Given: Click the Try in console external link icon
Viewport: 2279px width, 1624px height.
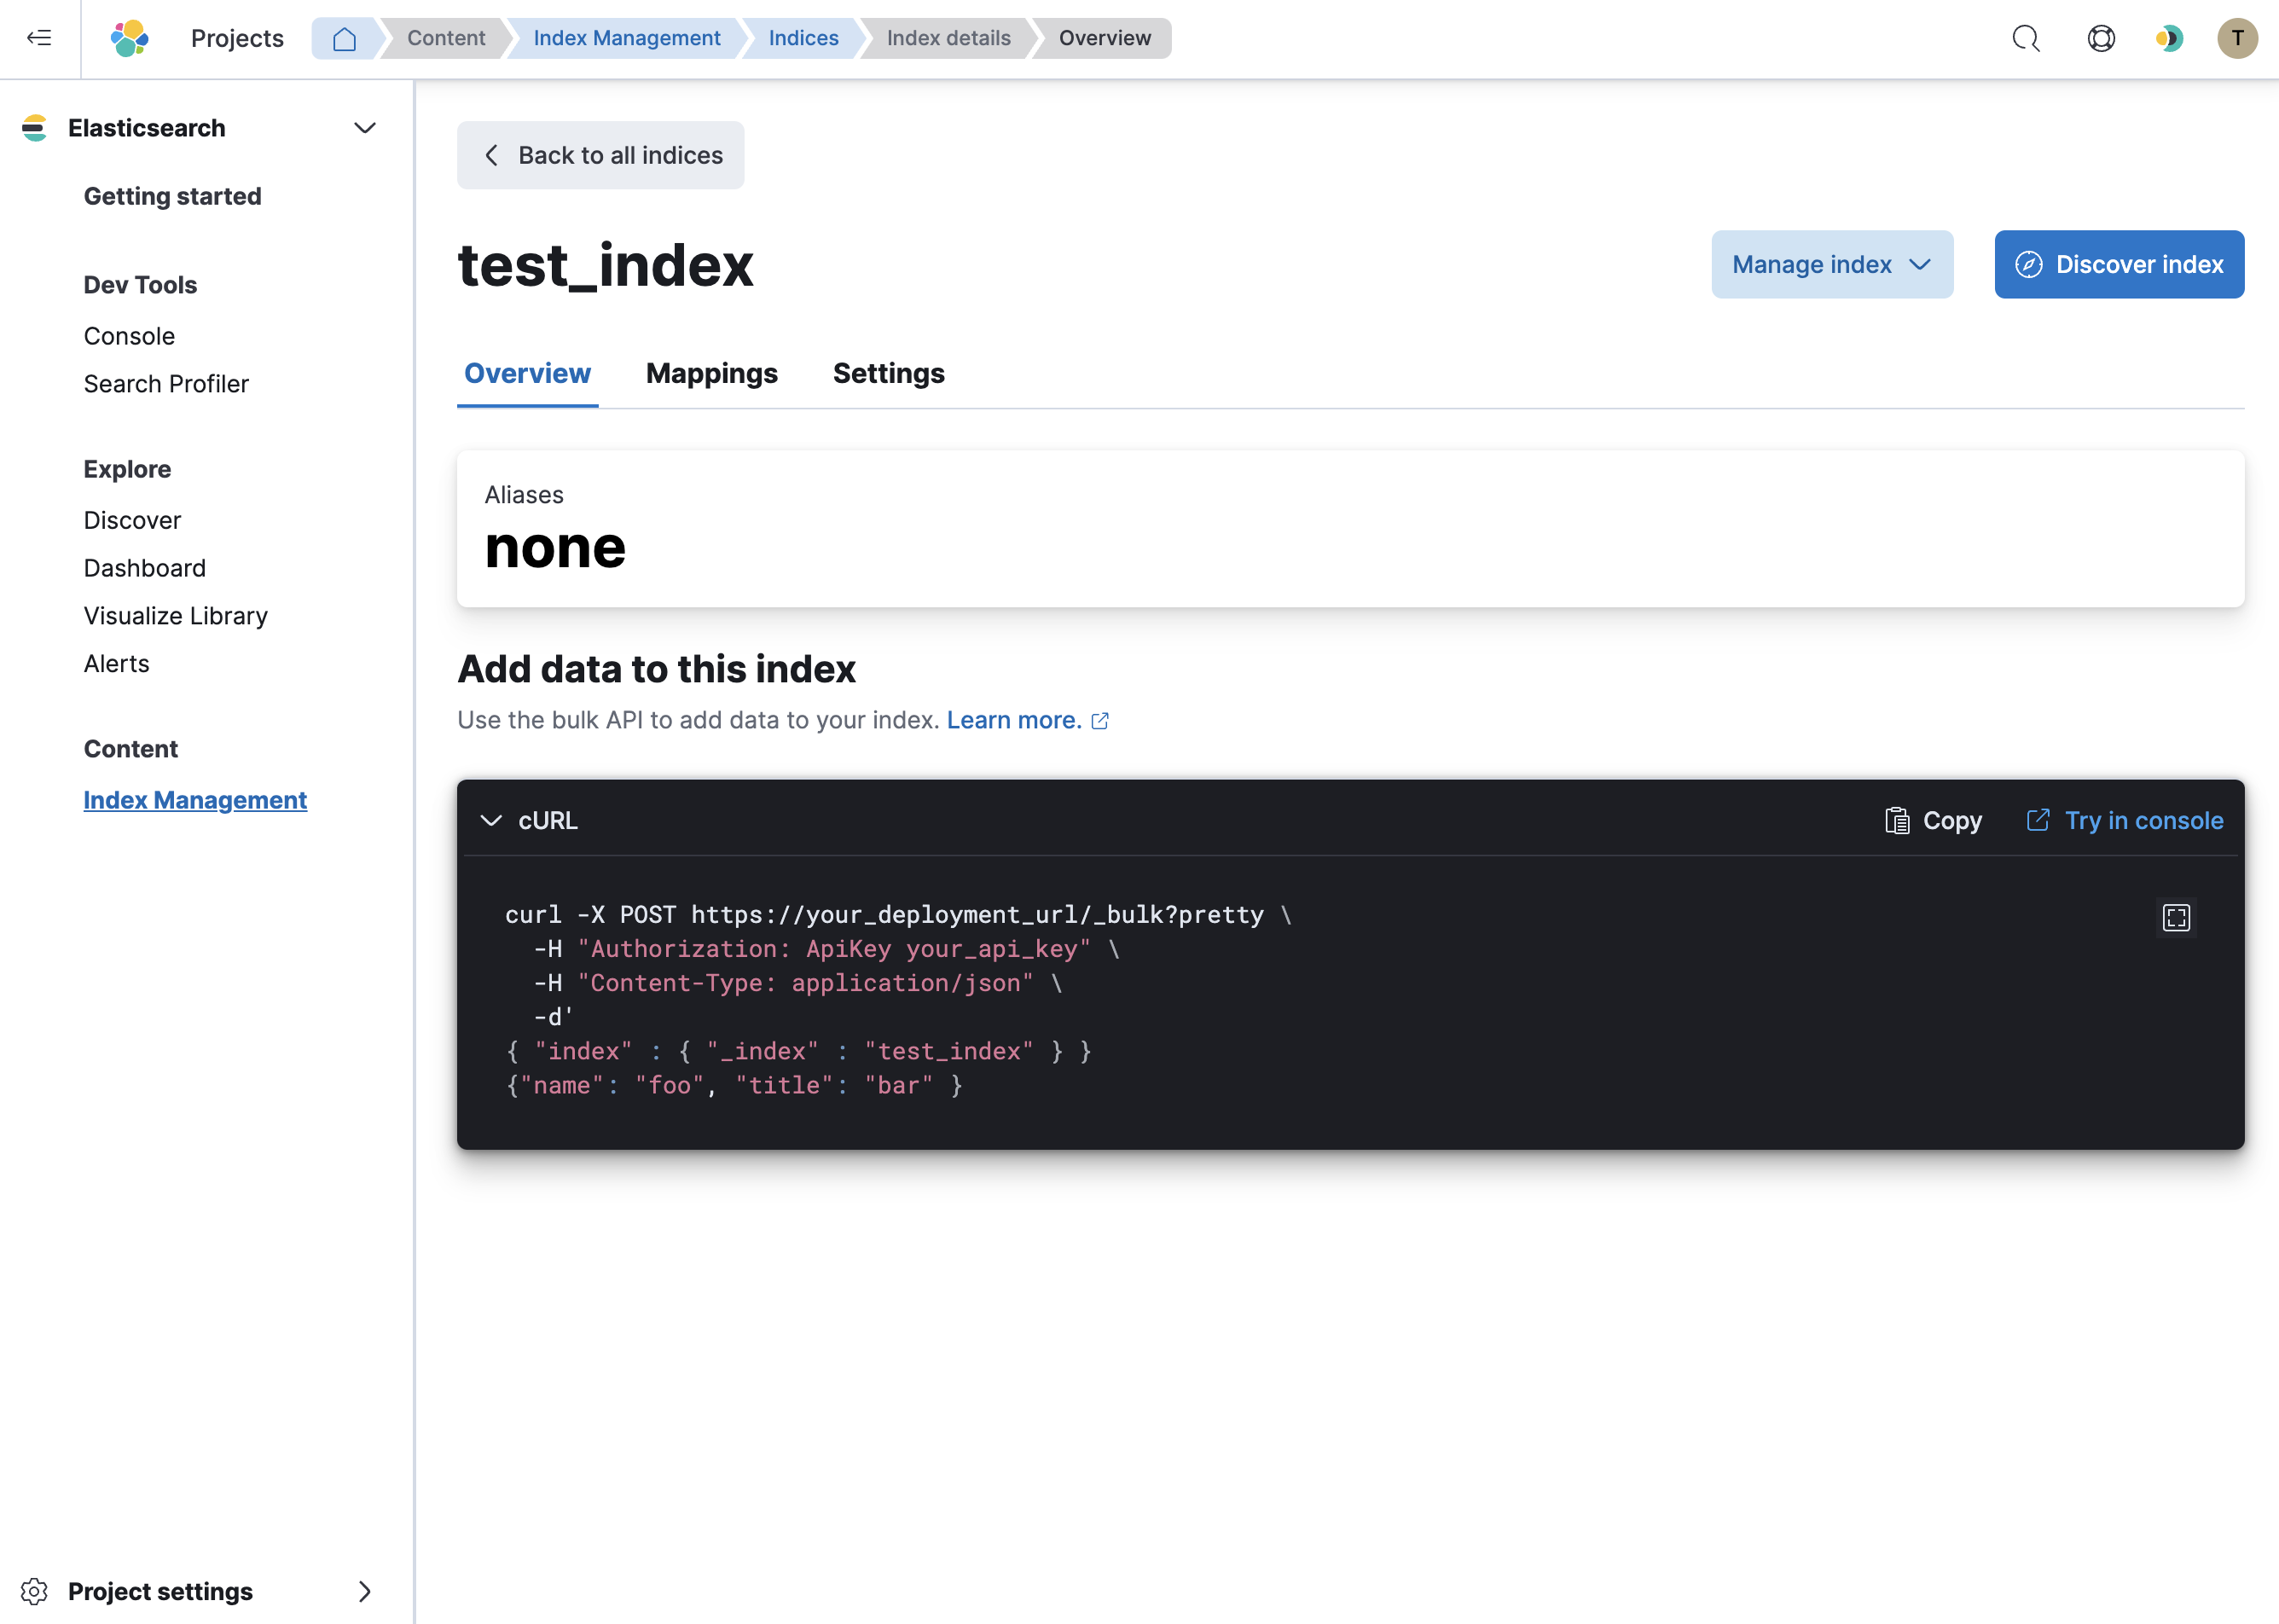Looking at the screenshot, I should [2038, 819].
